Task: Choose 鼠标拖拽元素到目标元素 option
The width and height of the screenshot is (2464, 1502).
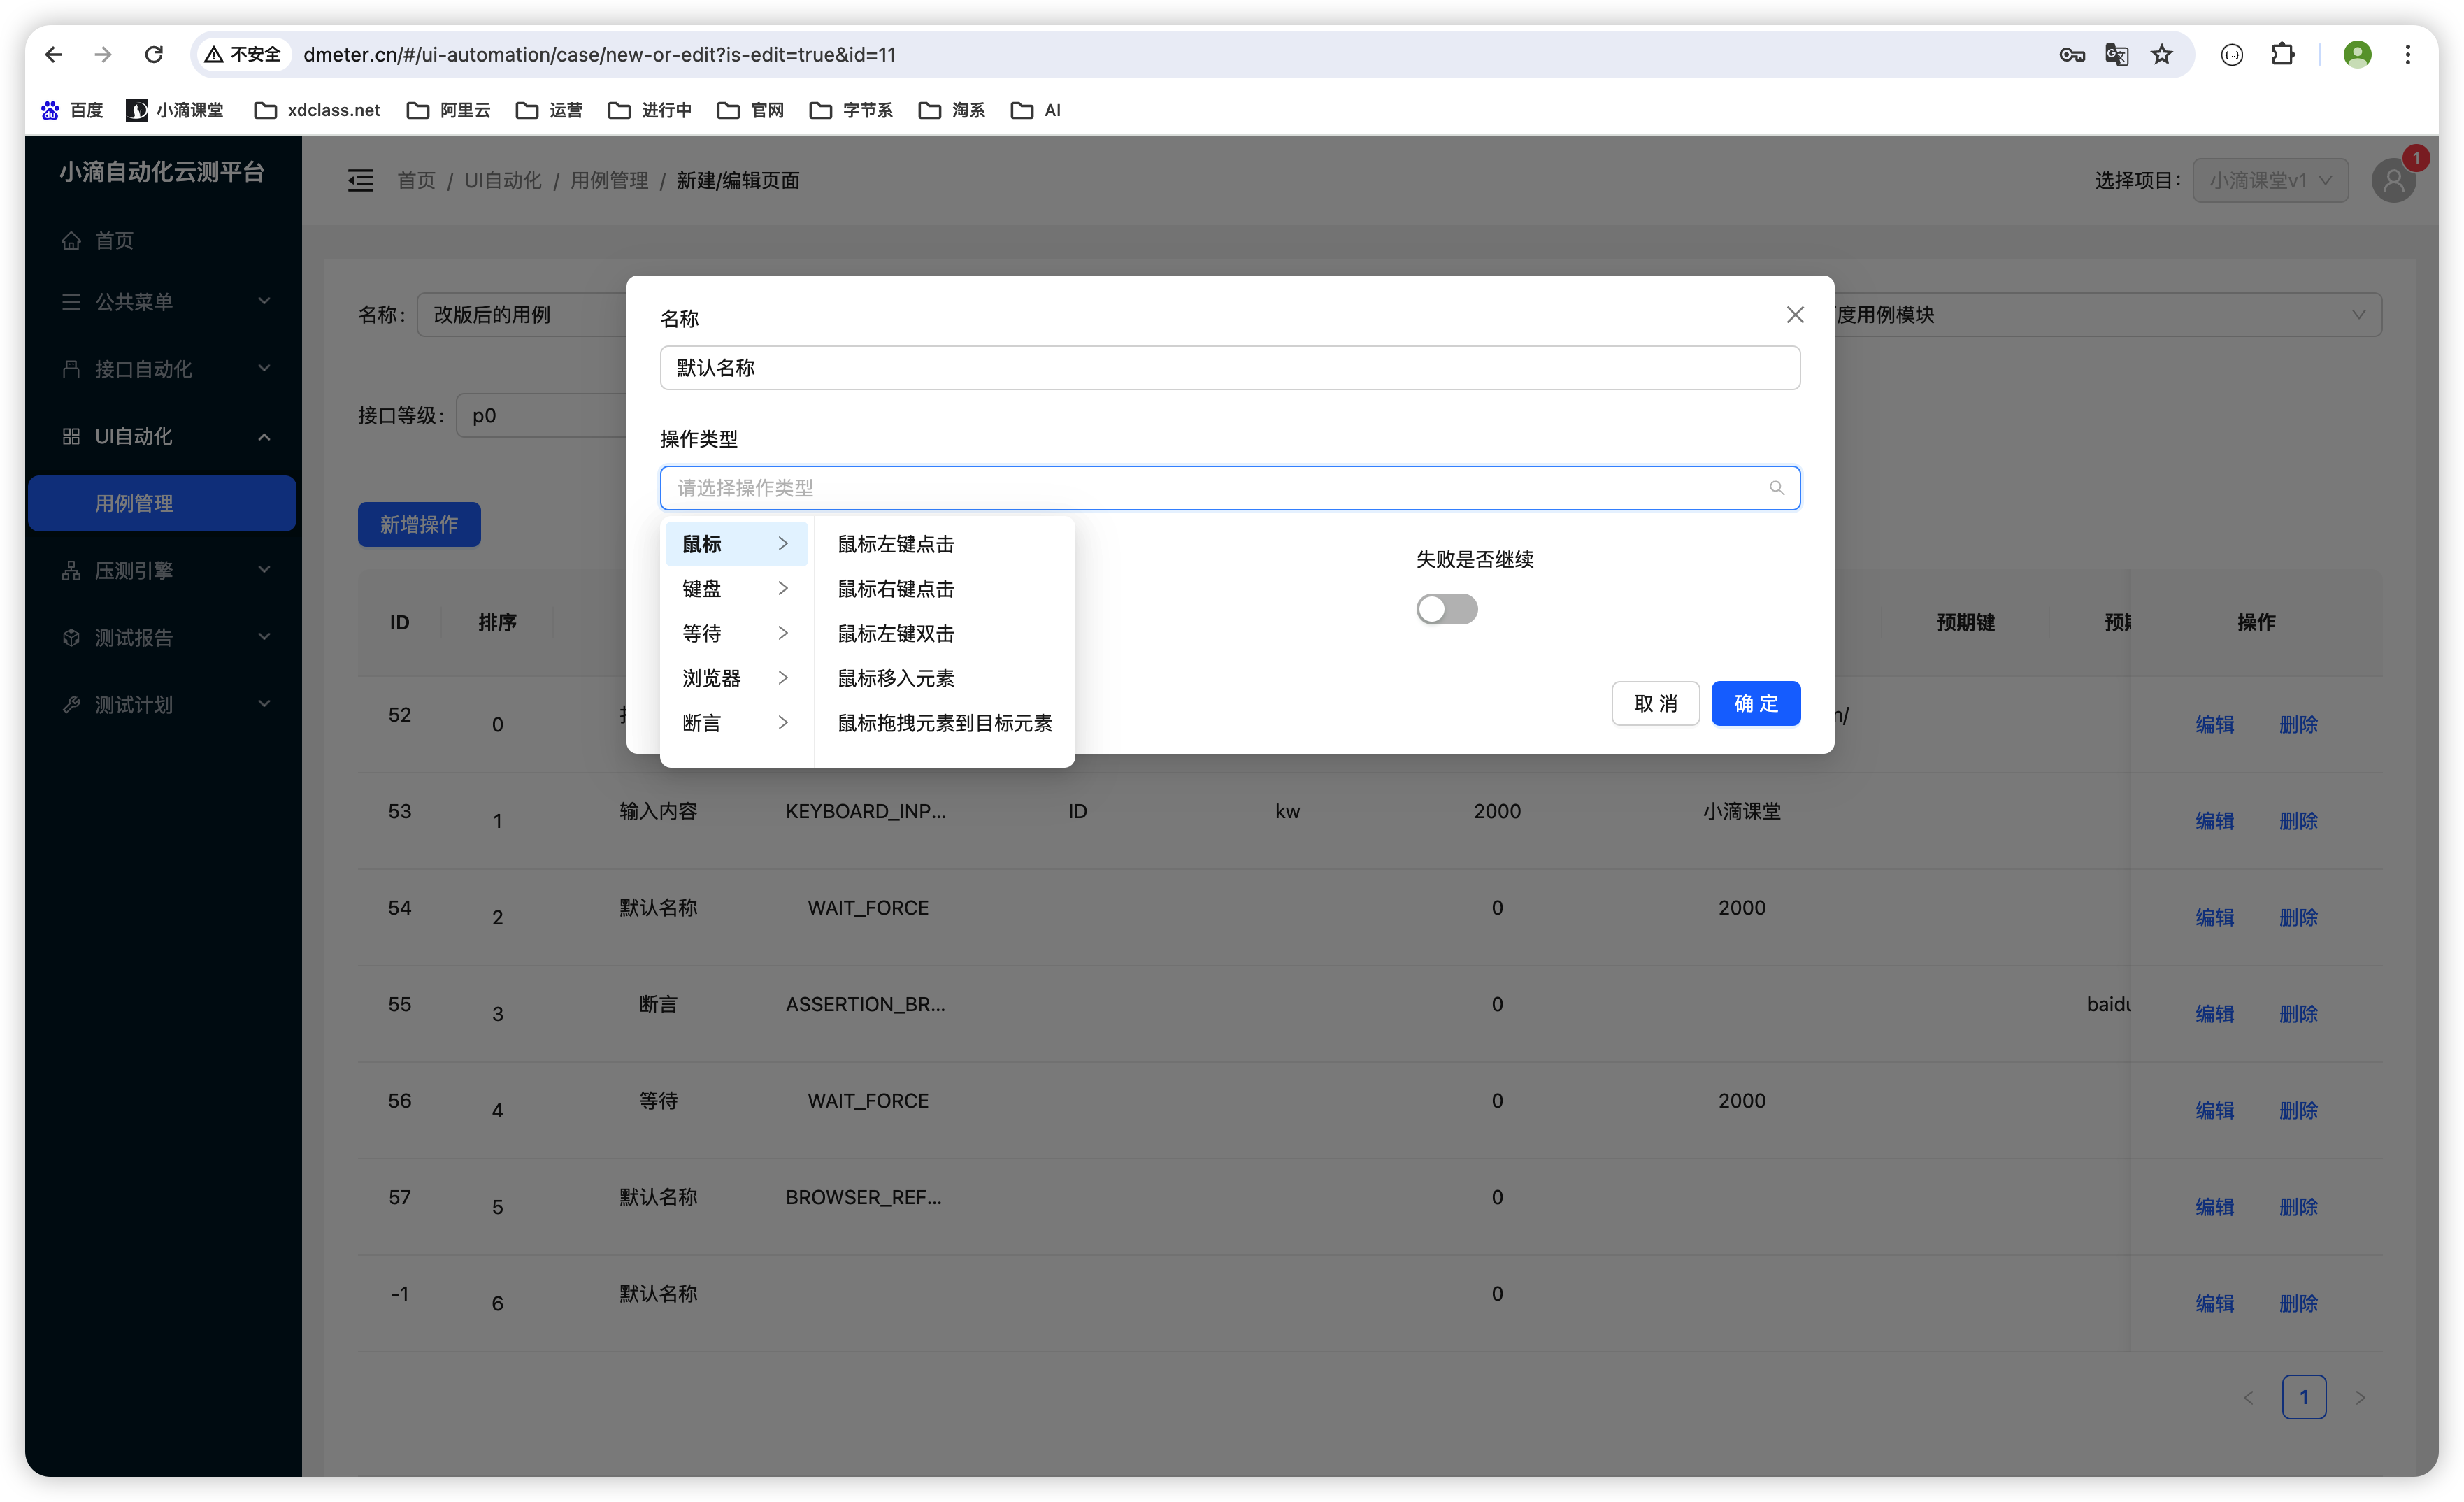Action: tap(944, 723)
